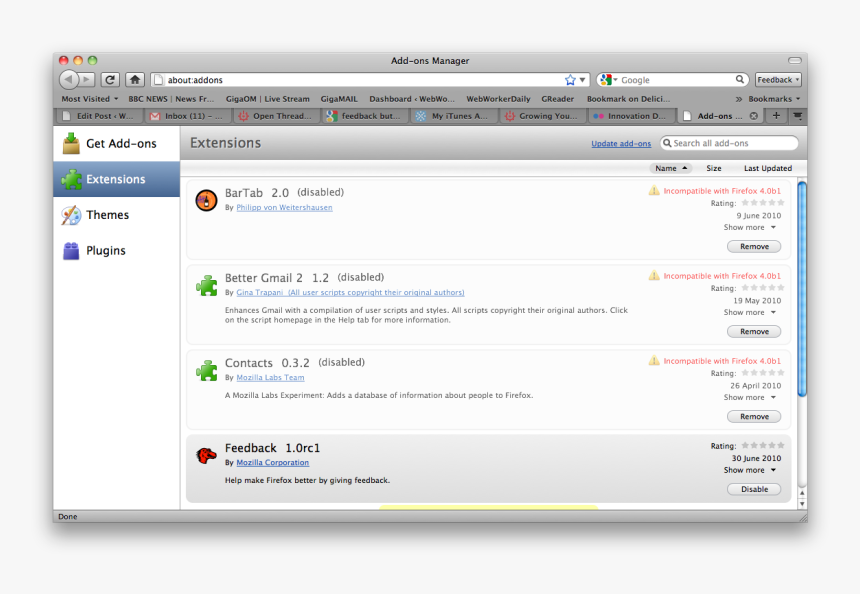Open the Mozilla Corporation author link
This screenshot has height=594, width=860.
point(273,462)
